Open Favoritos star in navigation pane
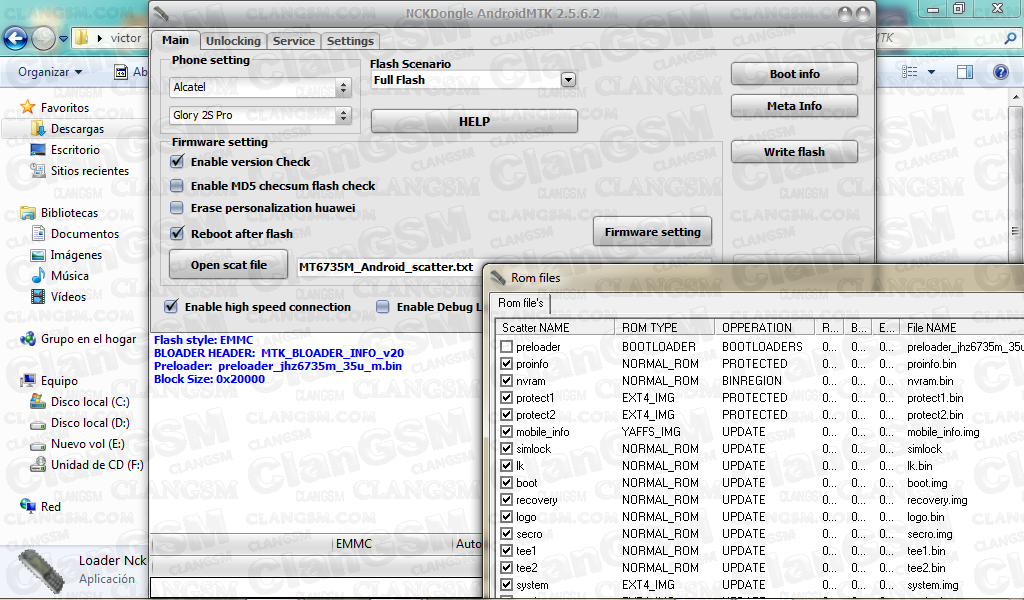This screenshot has height=600, width=1024. tap(27, 107)
